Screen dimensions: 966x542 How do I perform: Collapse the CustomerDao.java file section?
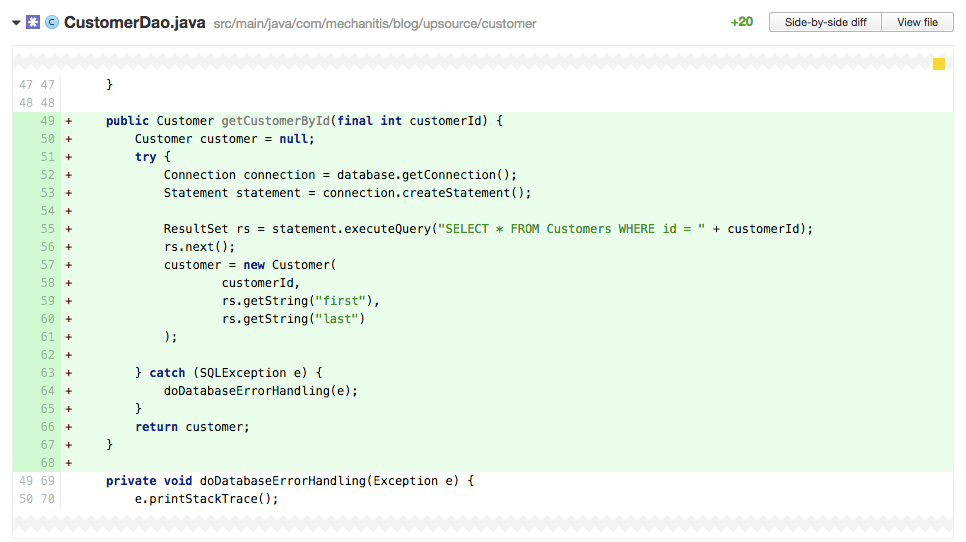click(16, 23)
